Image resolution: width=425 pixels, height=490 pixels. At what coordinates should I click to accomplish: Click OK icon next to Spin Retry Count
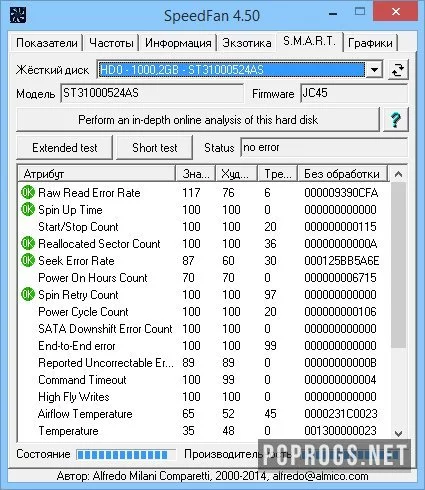coord(28,294)
